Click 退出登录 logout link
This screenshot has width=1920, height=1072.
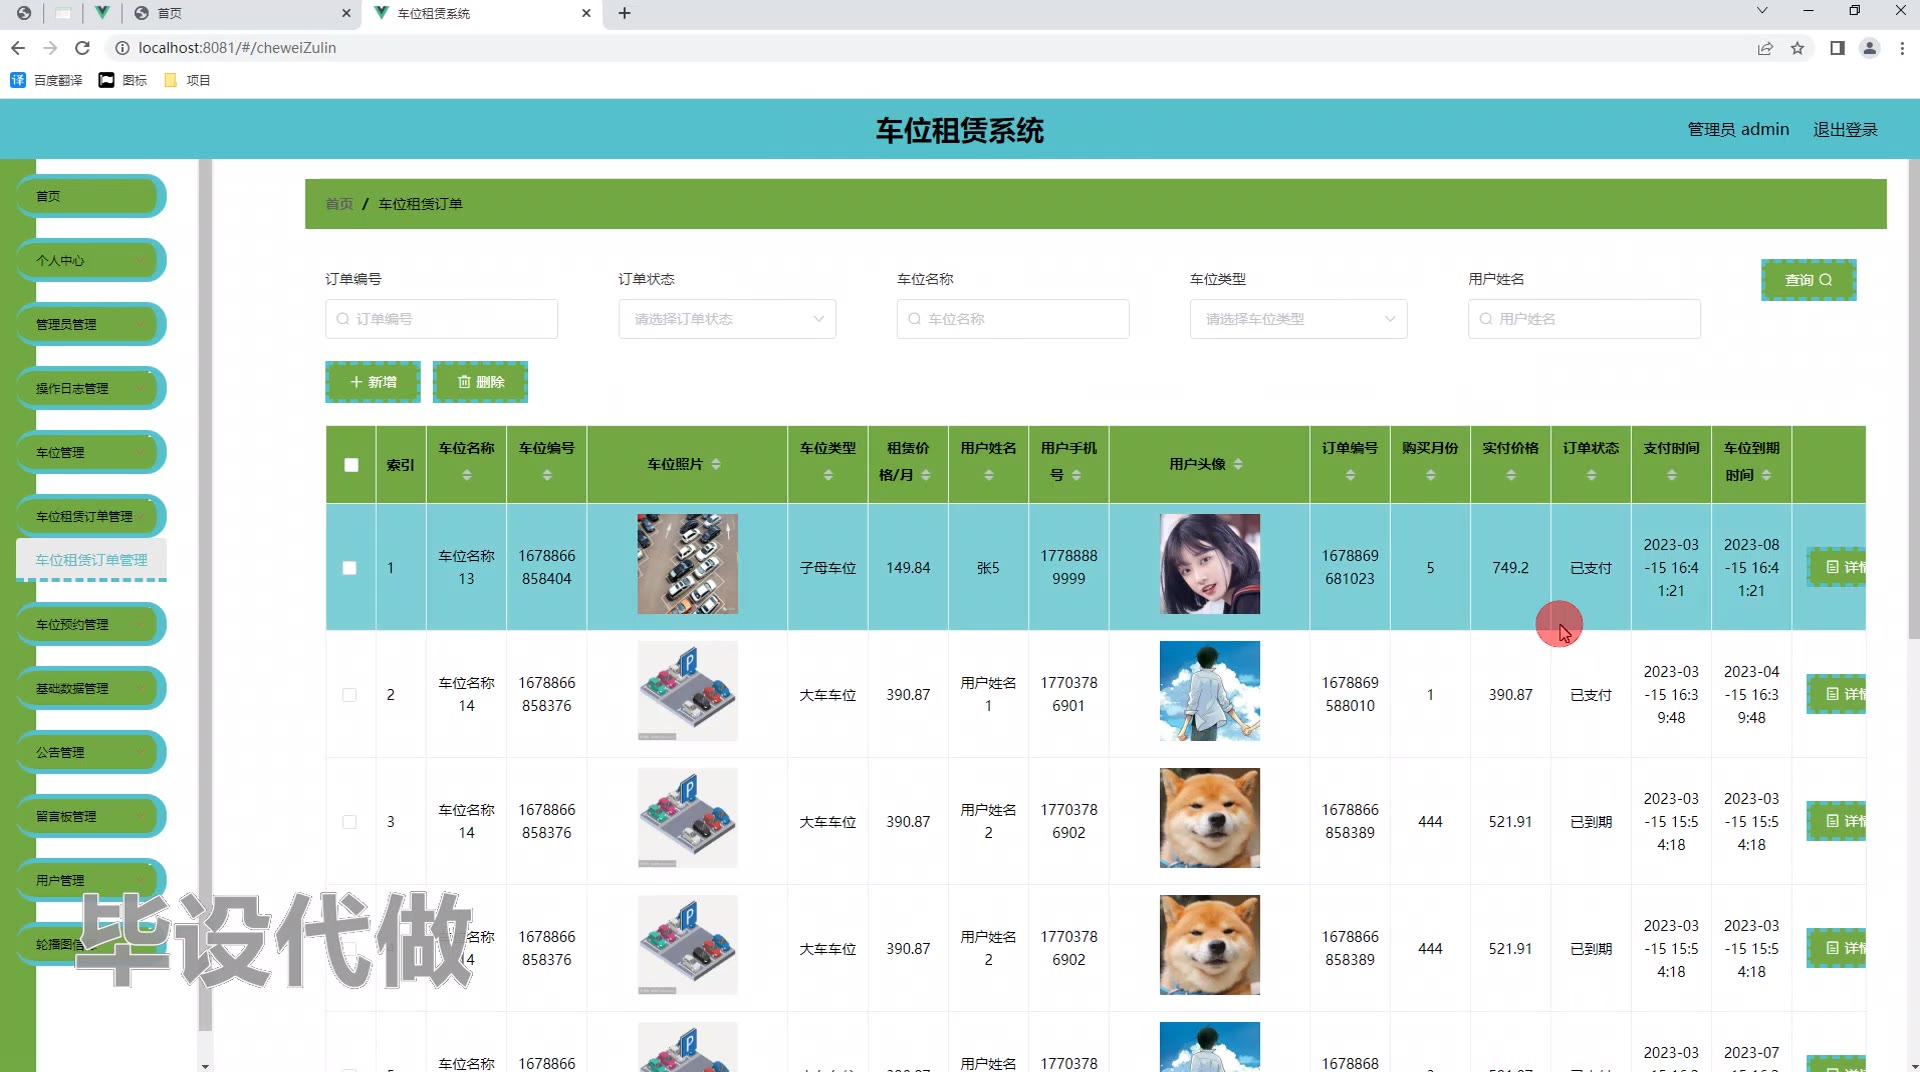pos(1845,129)
